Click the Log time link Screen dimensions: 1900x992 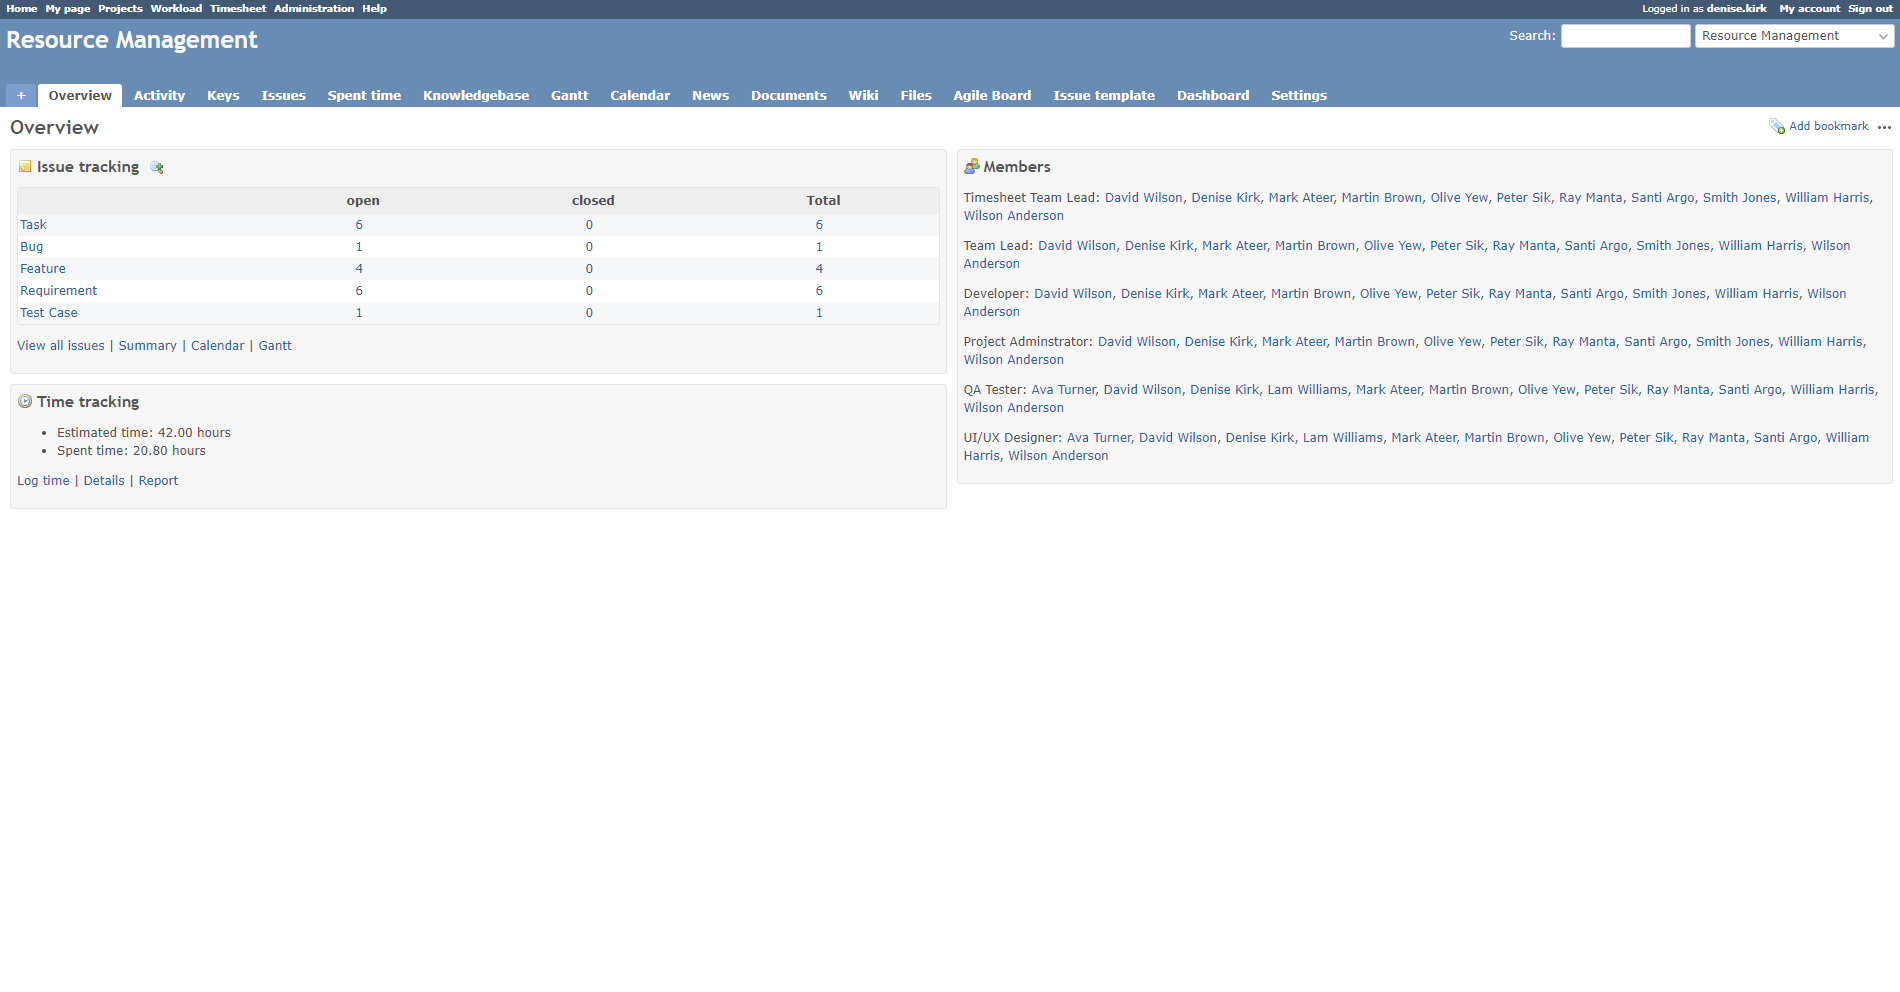43,481
